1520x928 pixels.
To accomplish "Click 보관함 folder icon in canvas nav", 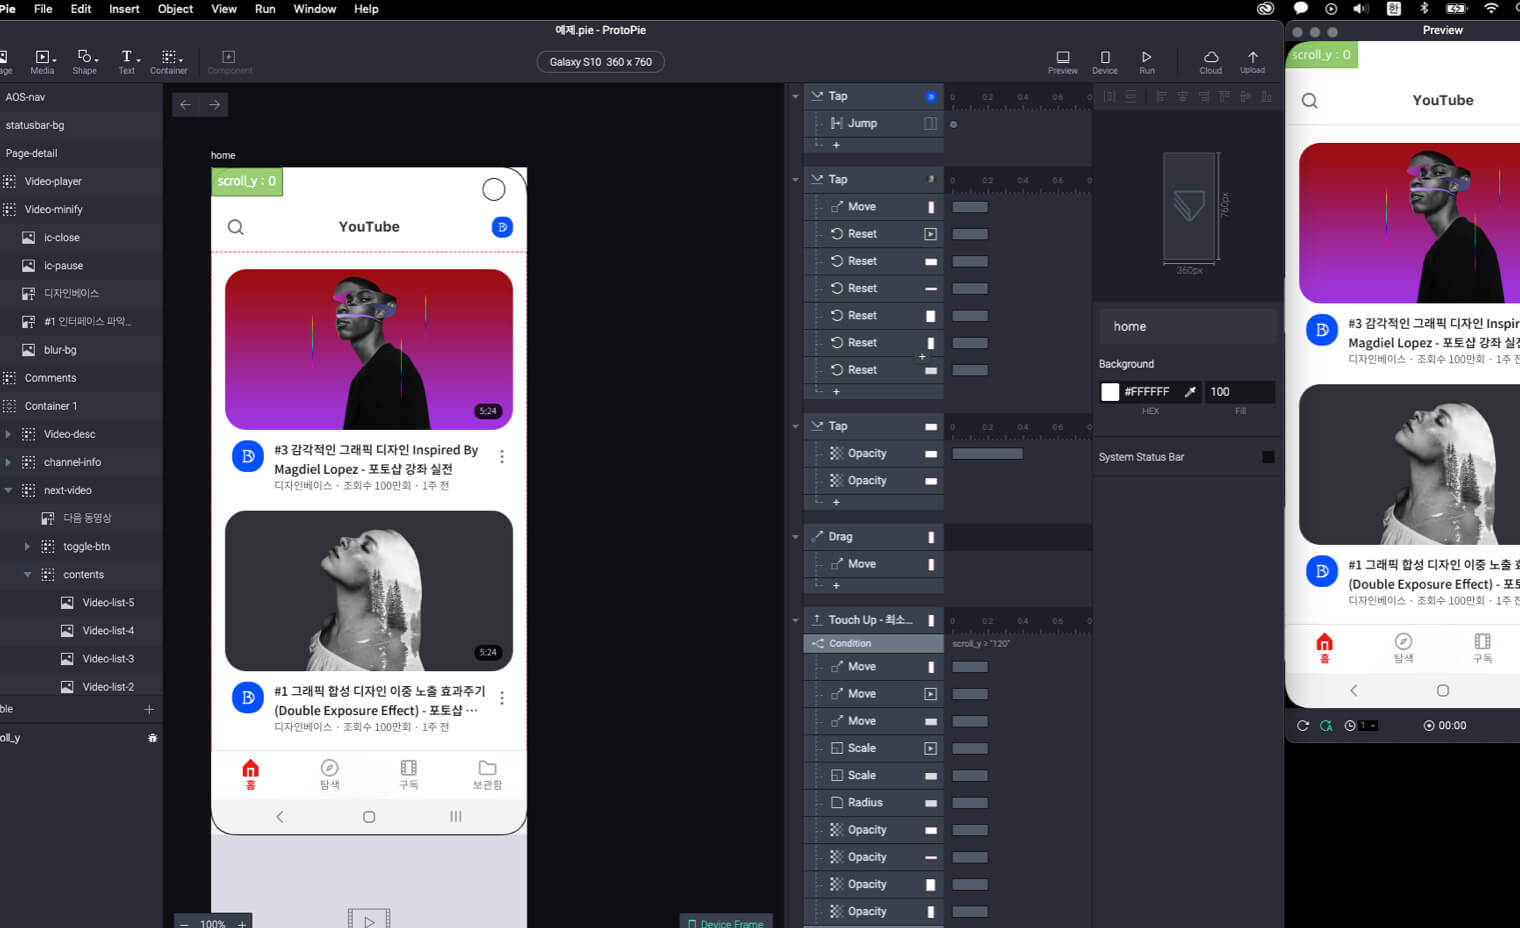I will coord(488,768).
